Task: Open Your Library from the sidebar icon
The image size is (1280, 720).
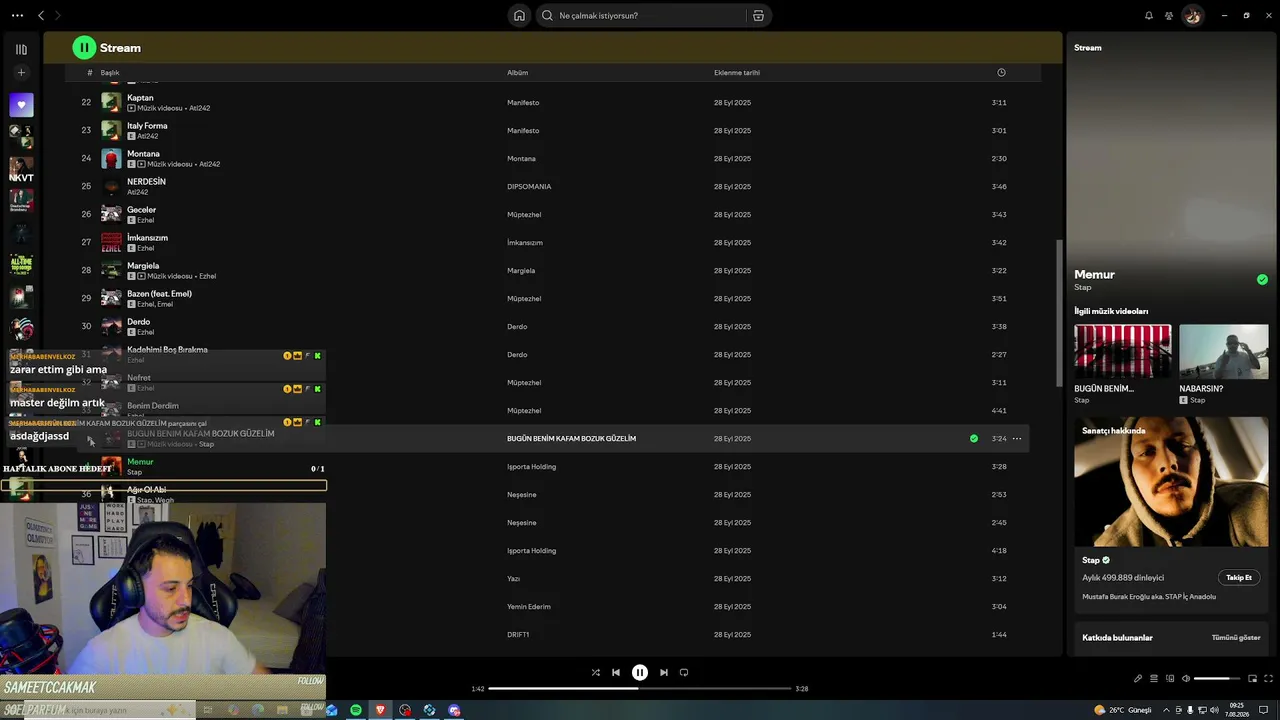Action: 21,49
